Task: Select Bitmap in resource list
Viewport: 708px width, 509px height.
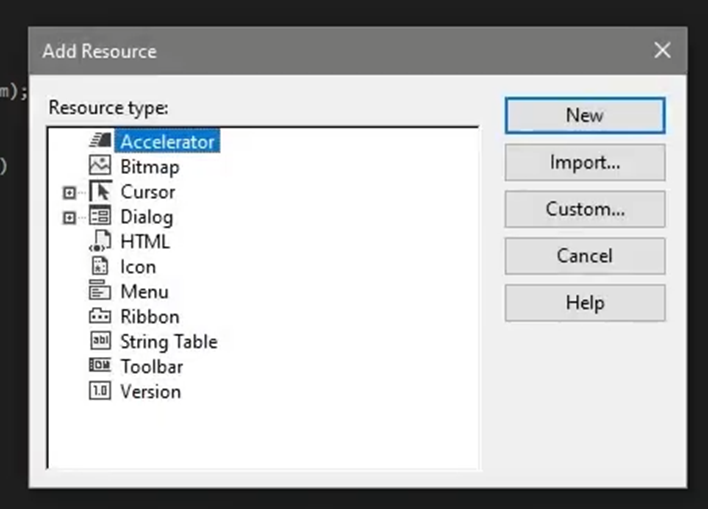Action: pos(149,167)
